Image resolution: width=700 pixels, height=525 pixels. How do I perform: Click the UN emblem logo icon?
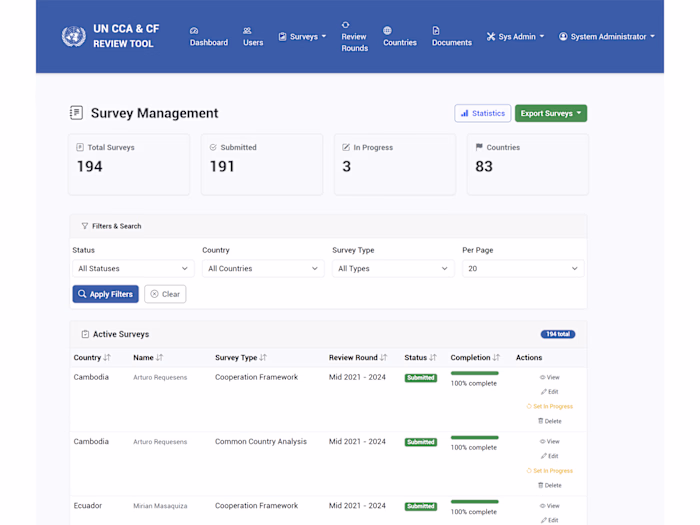pyautogui.click(x=73, y=37)
